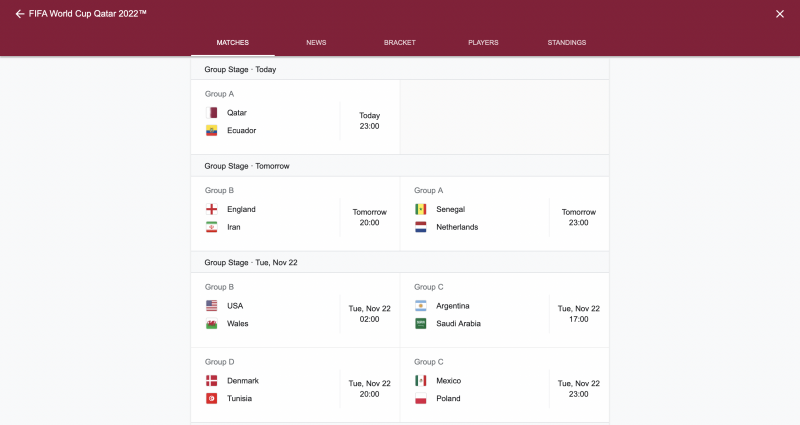Switch to the Players tab
The height and width of the screenshot is (425, 800).
coord(483,43)
